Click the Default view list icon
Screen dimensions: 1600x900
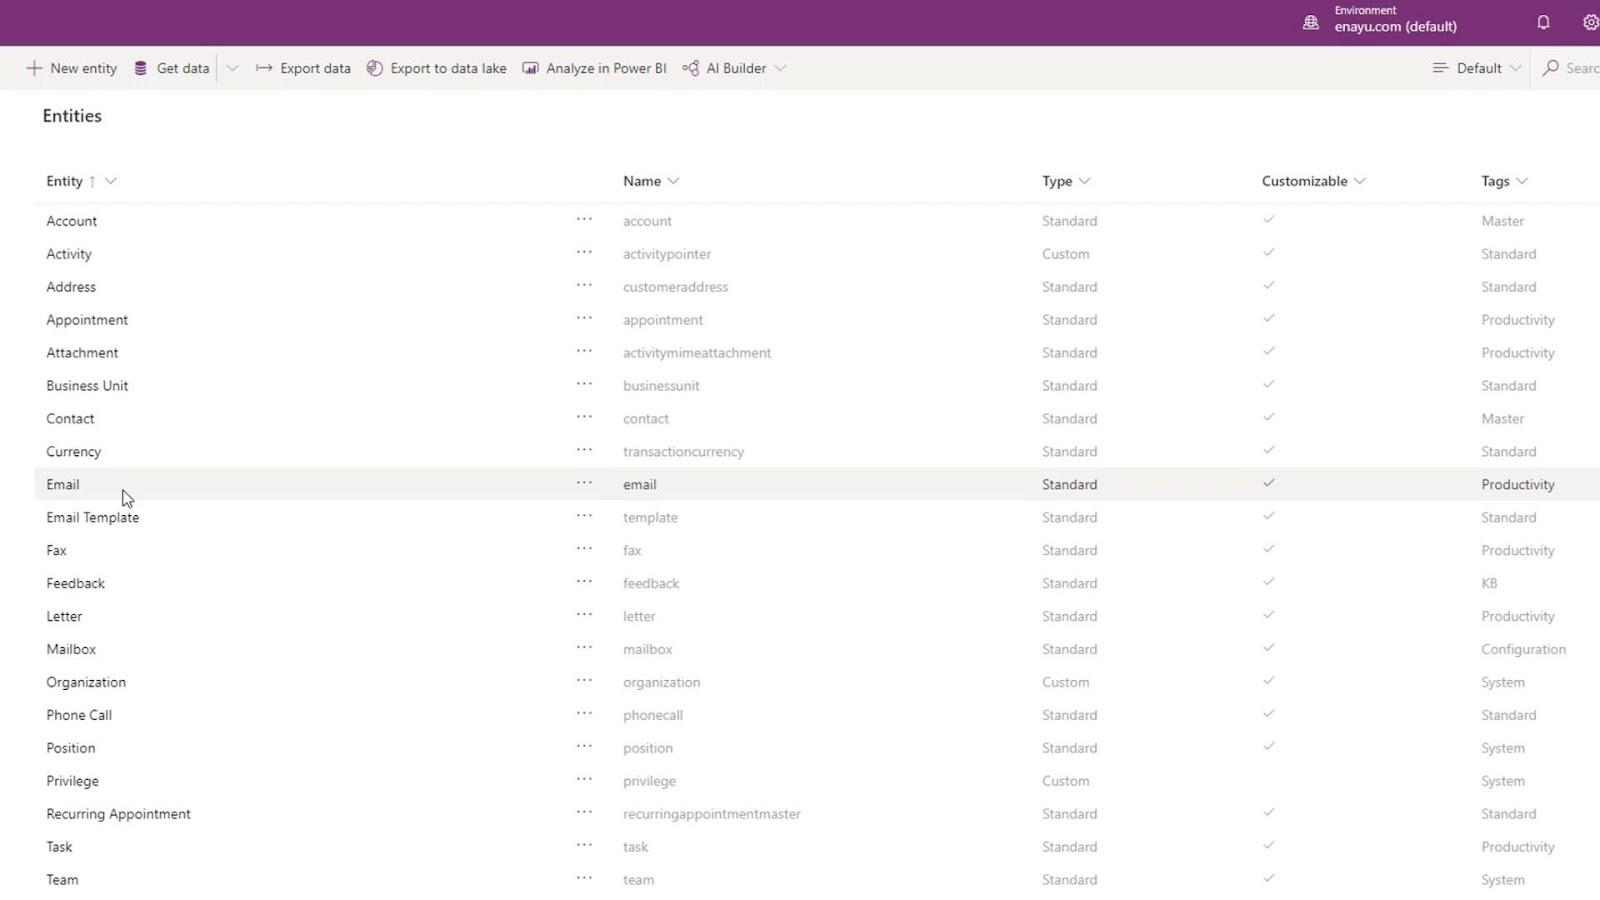pos(1440,68)
